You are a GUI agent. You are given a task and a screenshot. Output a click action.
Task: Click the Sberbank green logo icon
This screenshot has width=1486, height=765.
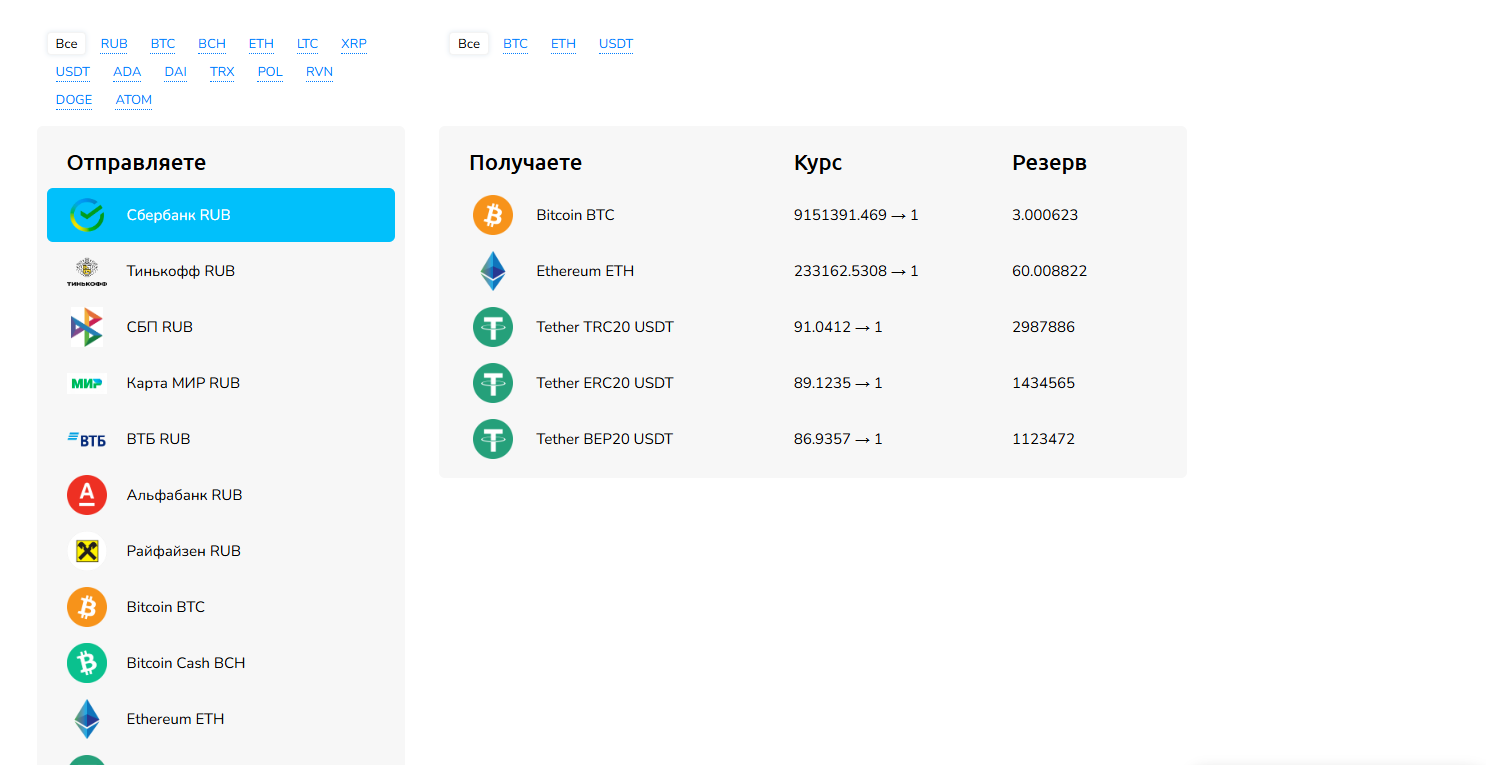(87, 215)
